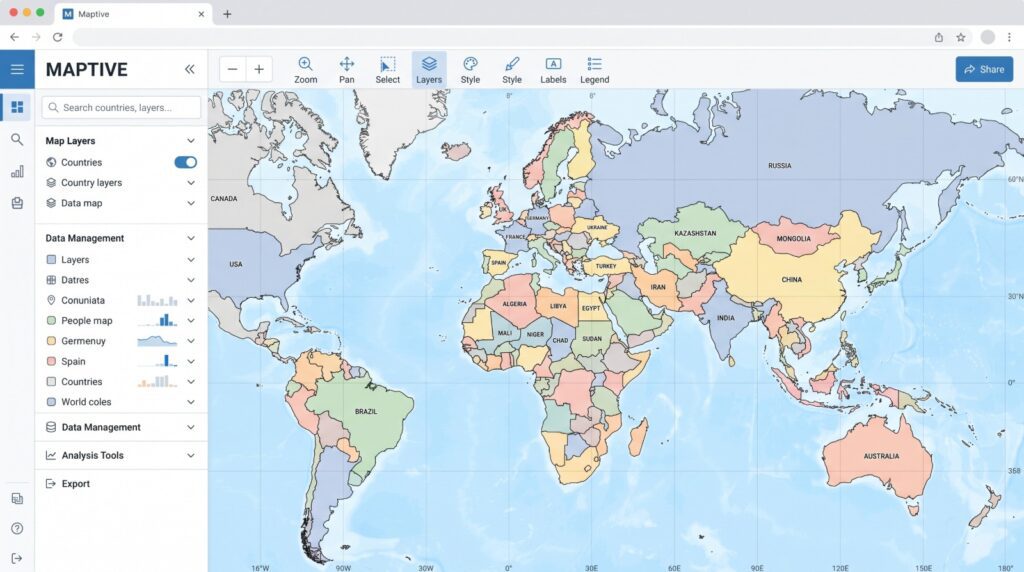Expand the Datres row chevron
Image resolution: width=1024 pixels, height=572 pixels.
click(x=191, y=280)
